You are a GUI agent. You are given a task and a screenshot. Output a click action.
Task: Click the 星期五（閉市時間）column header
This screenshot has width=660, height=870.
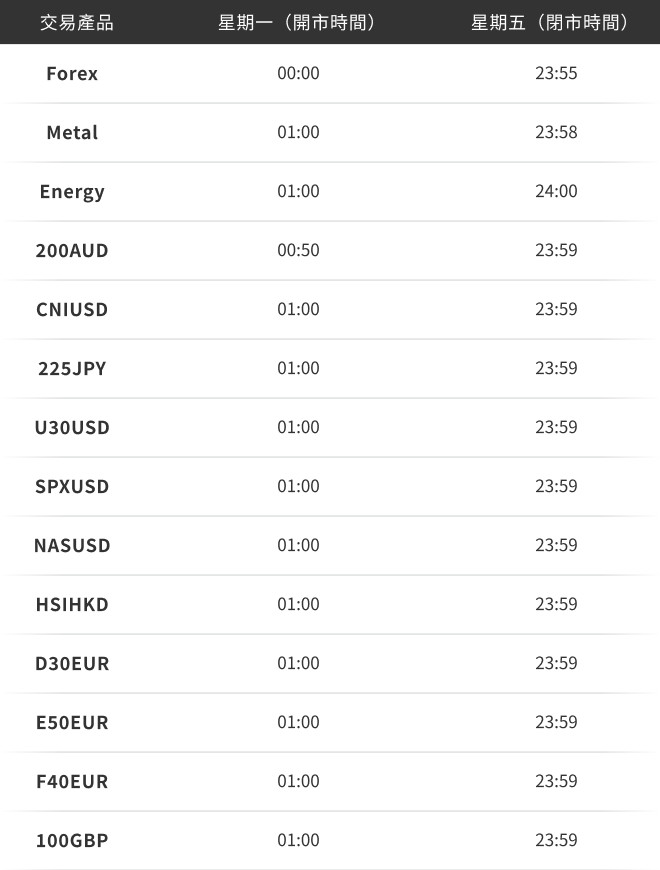550,23
